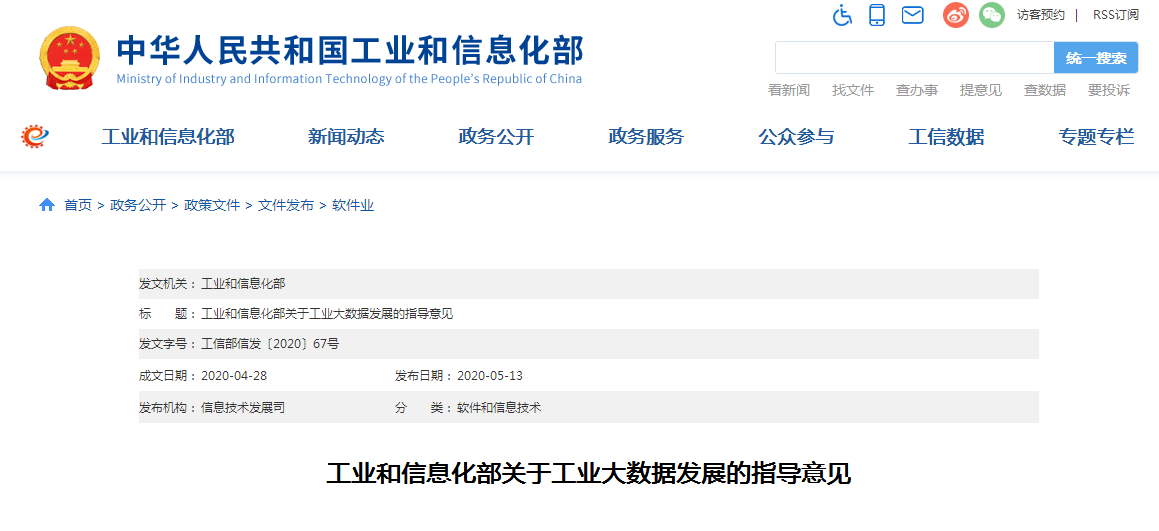Image resolution: width=1159 pixels, height=531 pixels.
Task: Select the 提意见 quick link
Action: (981, 90)
